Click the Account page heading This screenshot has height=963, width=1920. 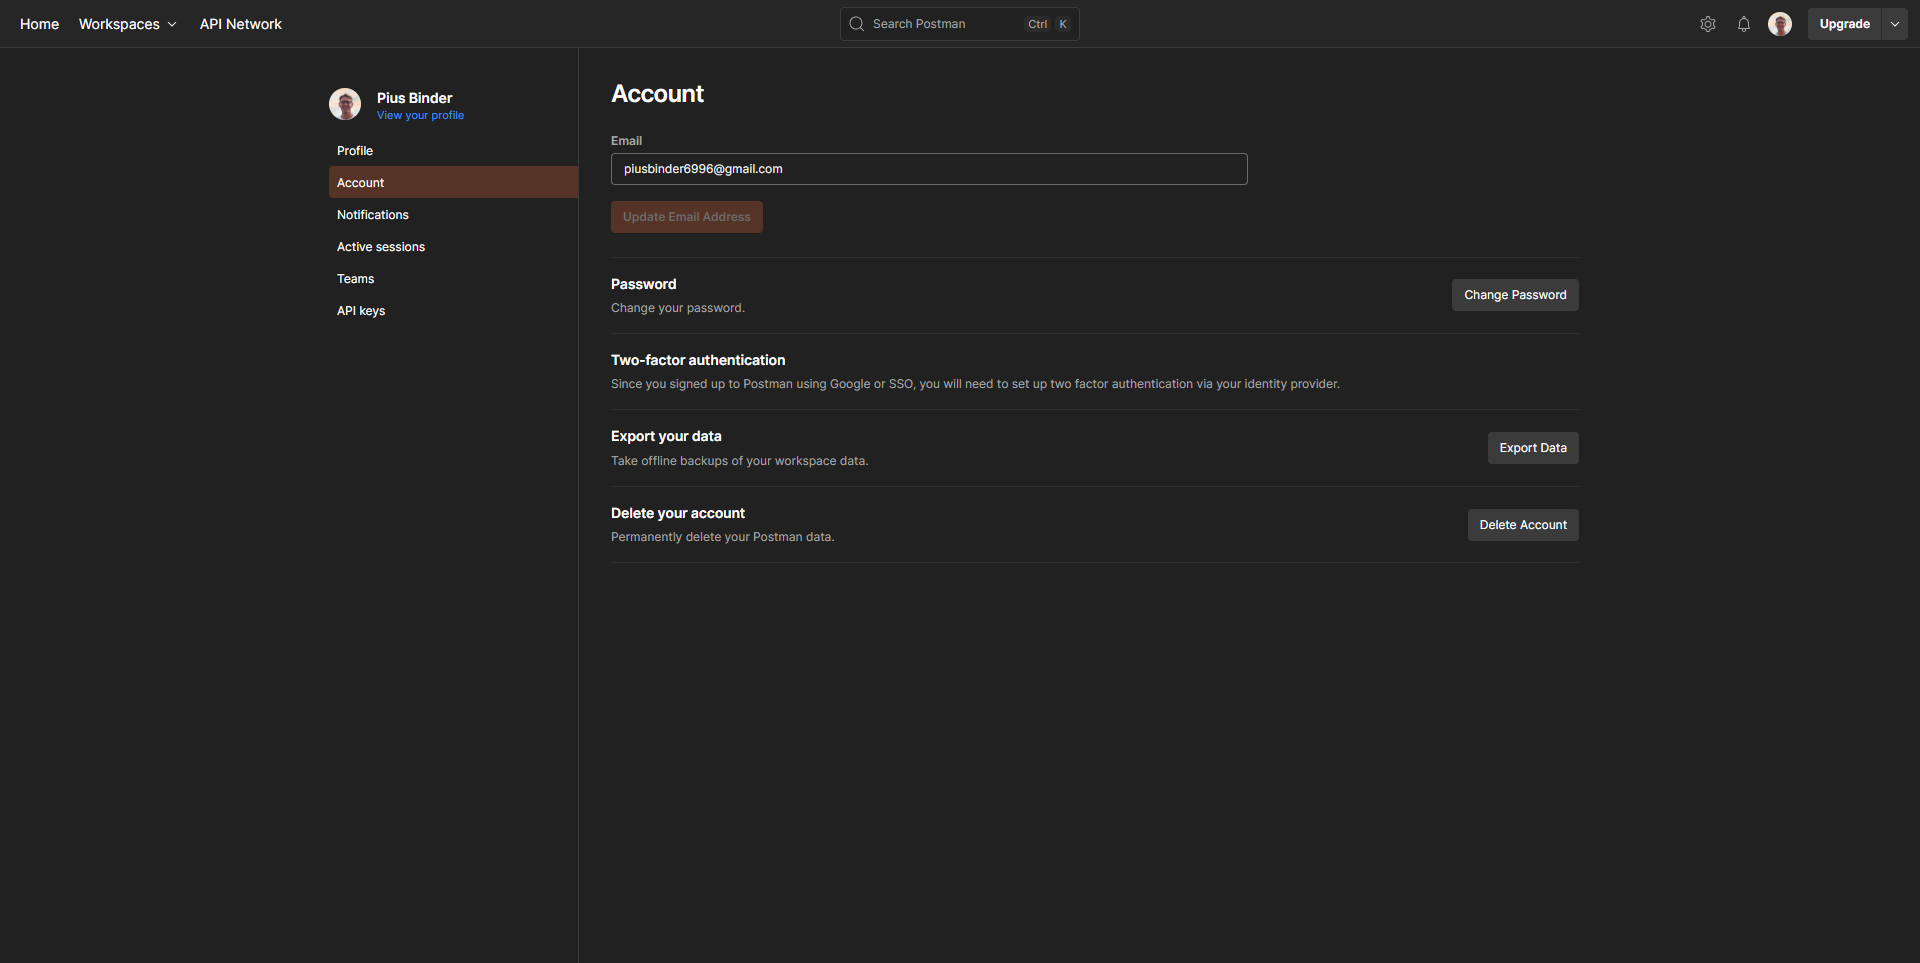(x=657, y=94)
